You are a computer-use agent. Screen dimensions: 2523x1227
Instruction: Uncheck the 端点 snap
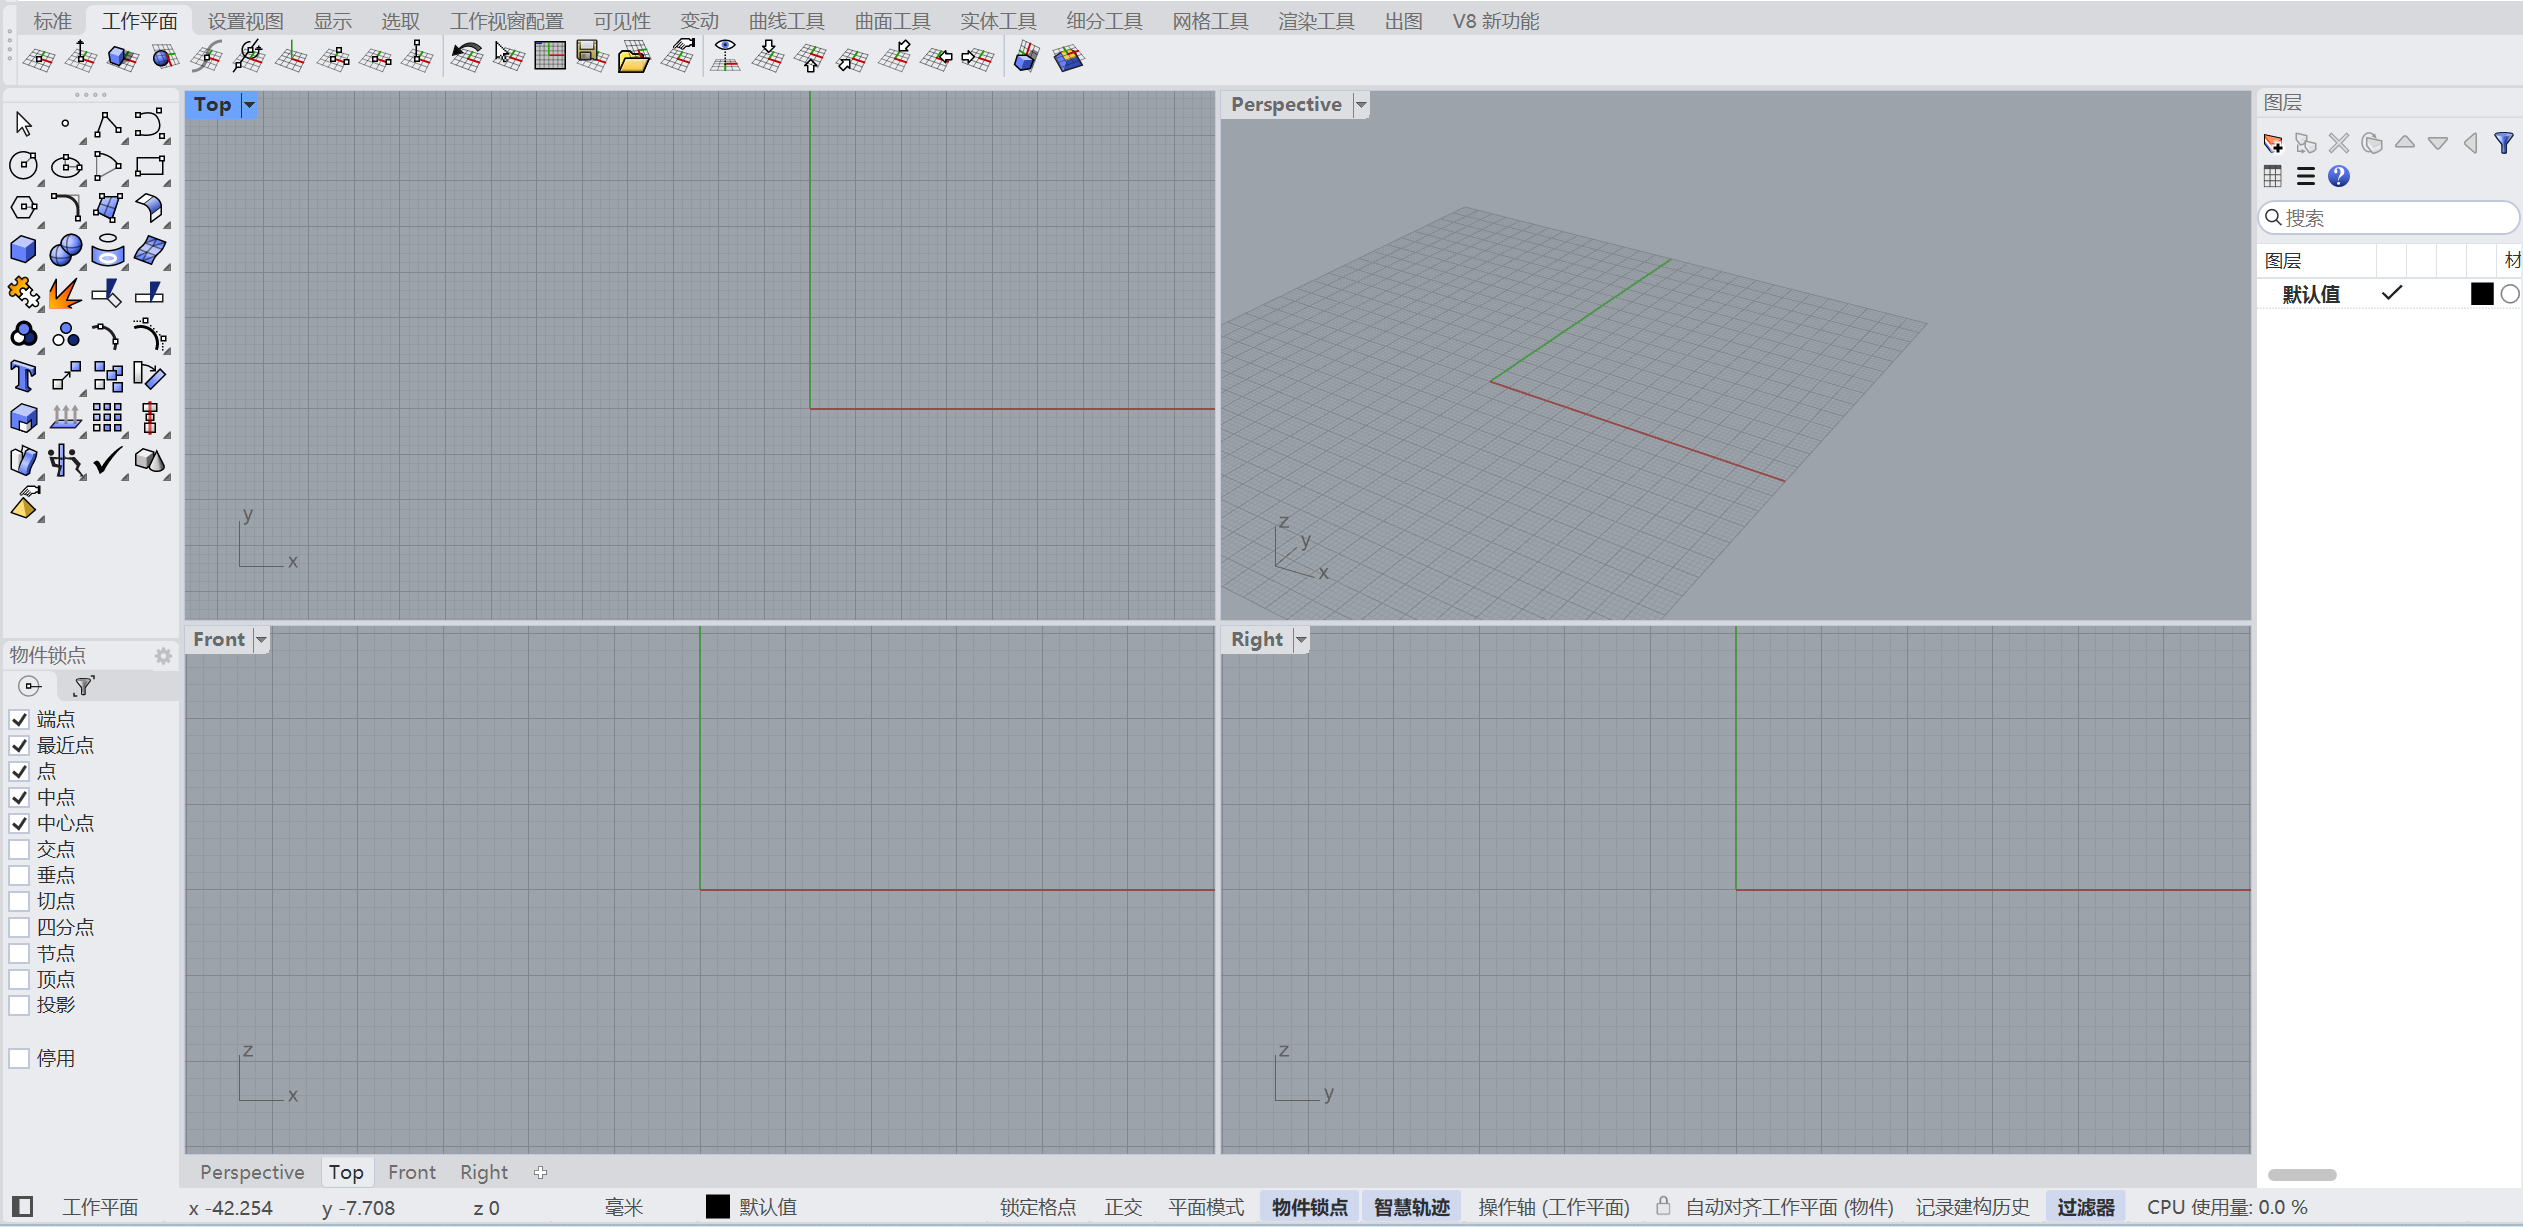[19, 719]
